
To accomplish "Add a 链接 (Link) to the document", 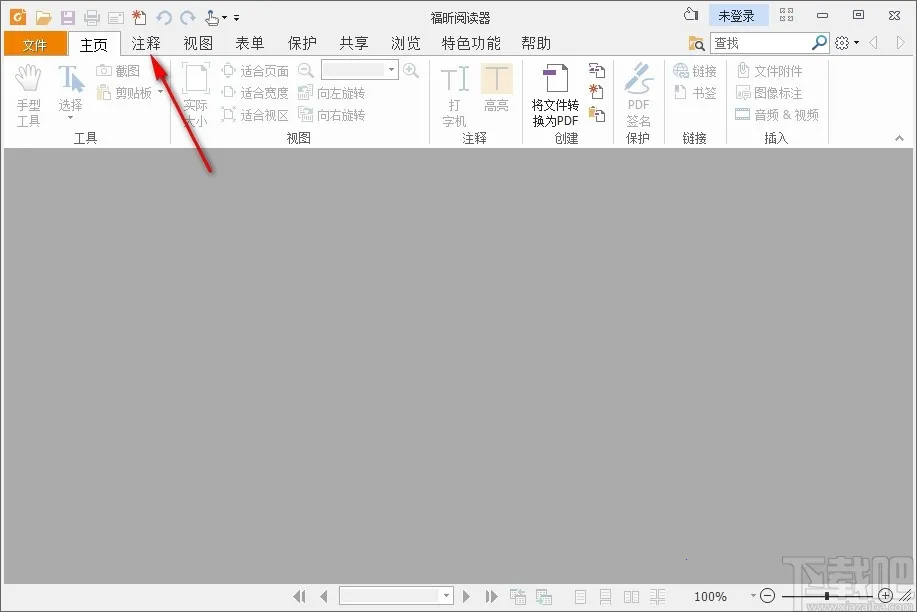I will coord(694,70).
